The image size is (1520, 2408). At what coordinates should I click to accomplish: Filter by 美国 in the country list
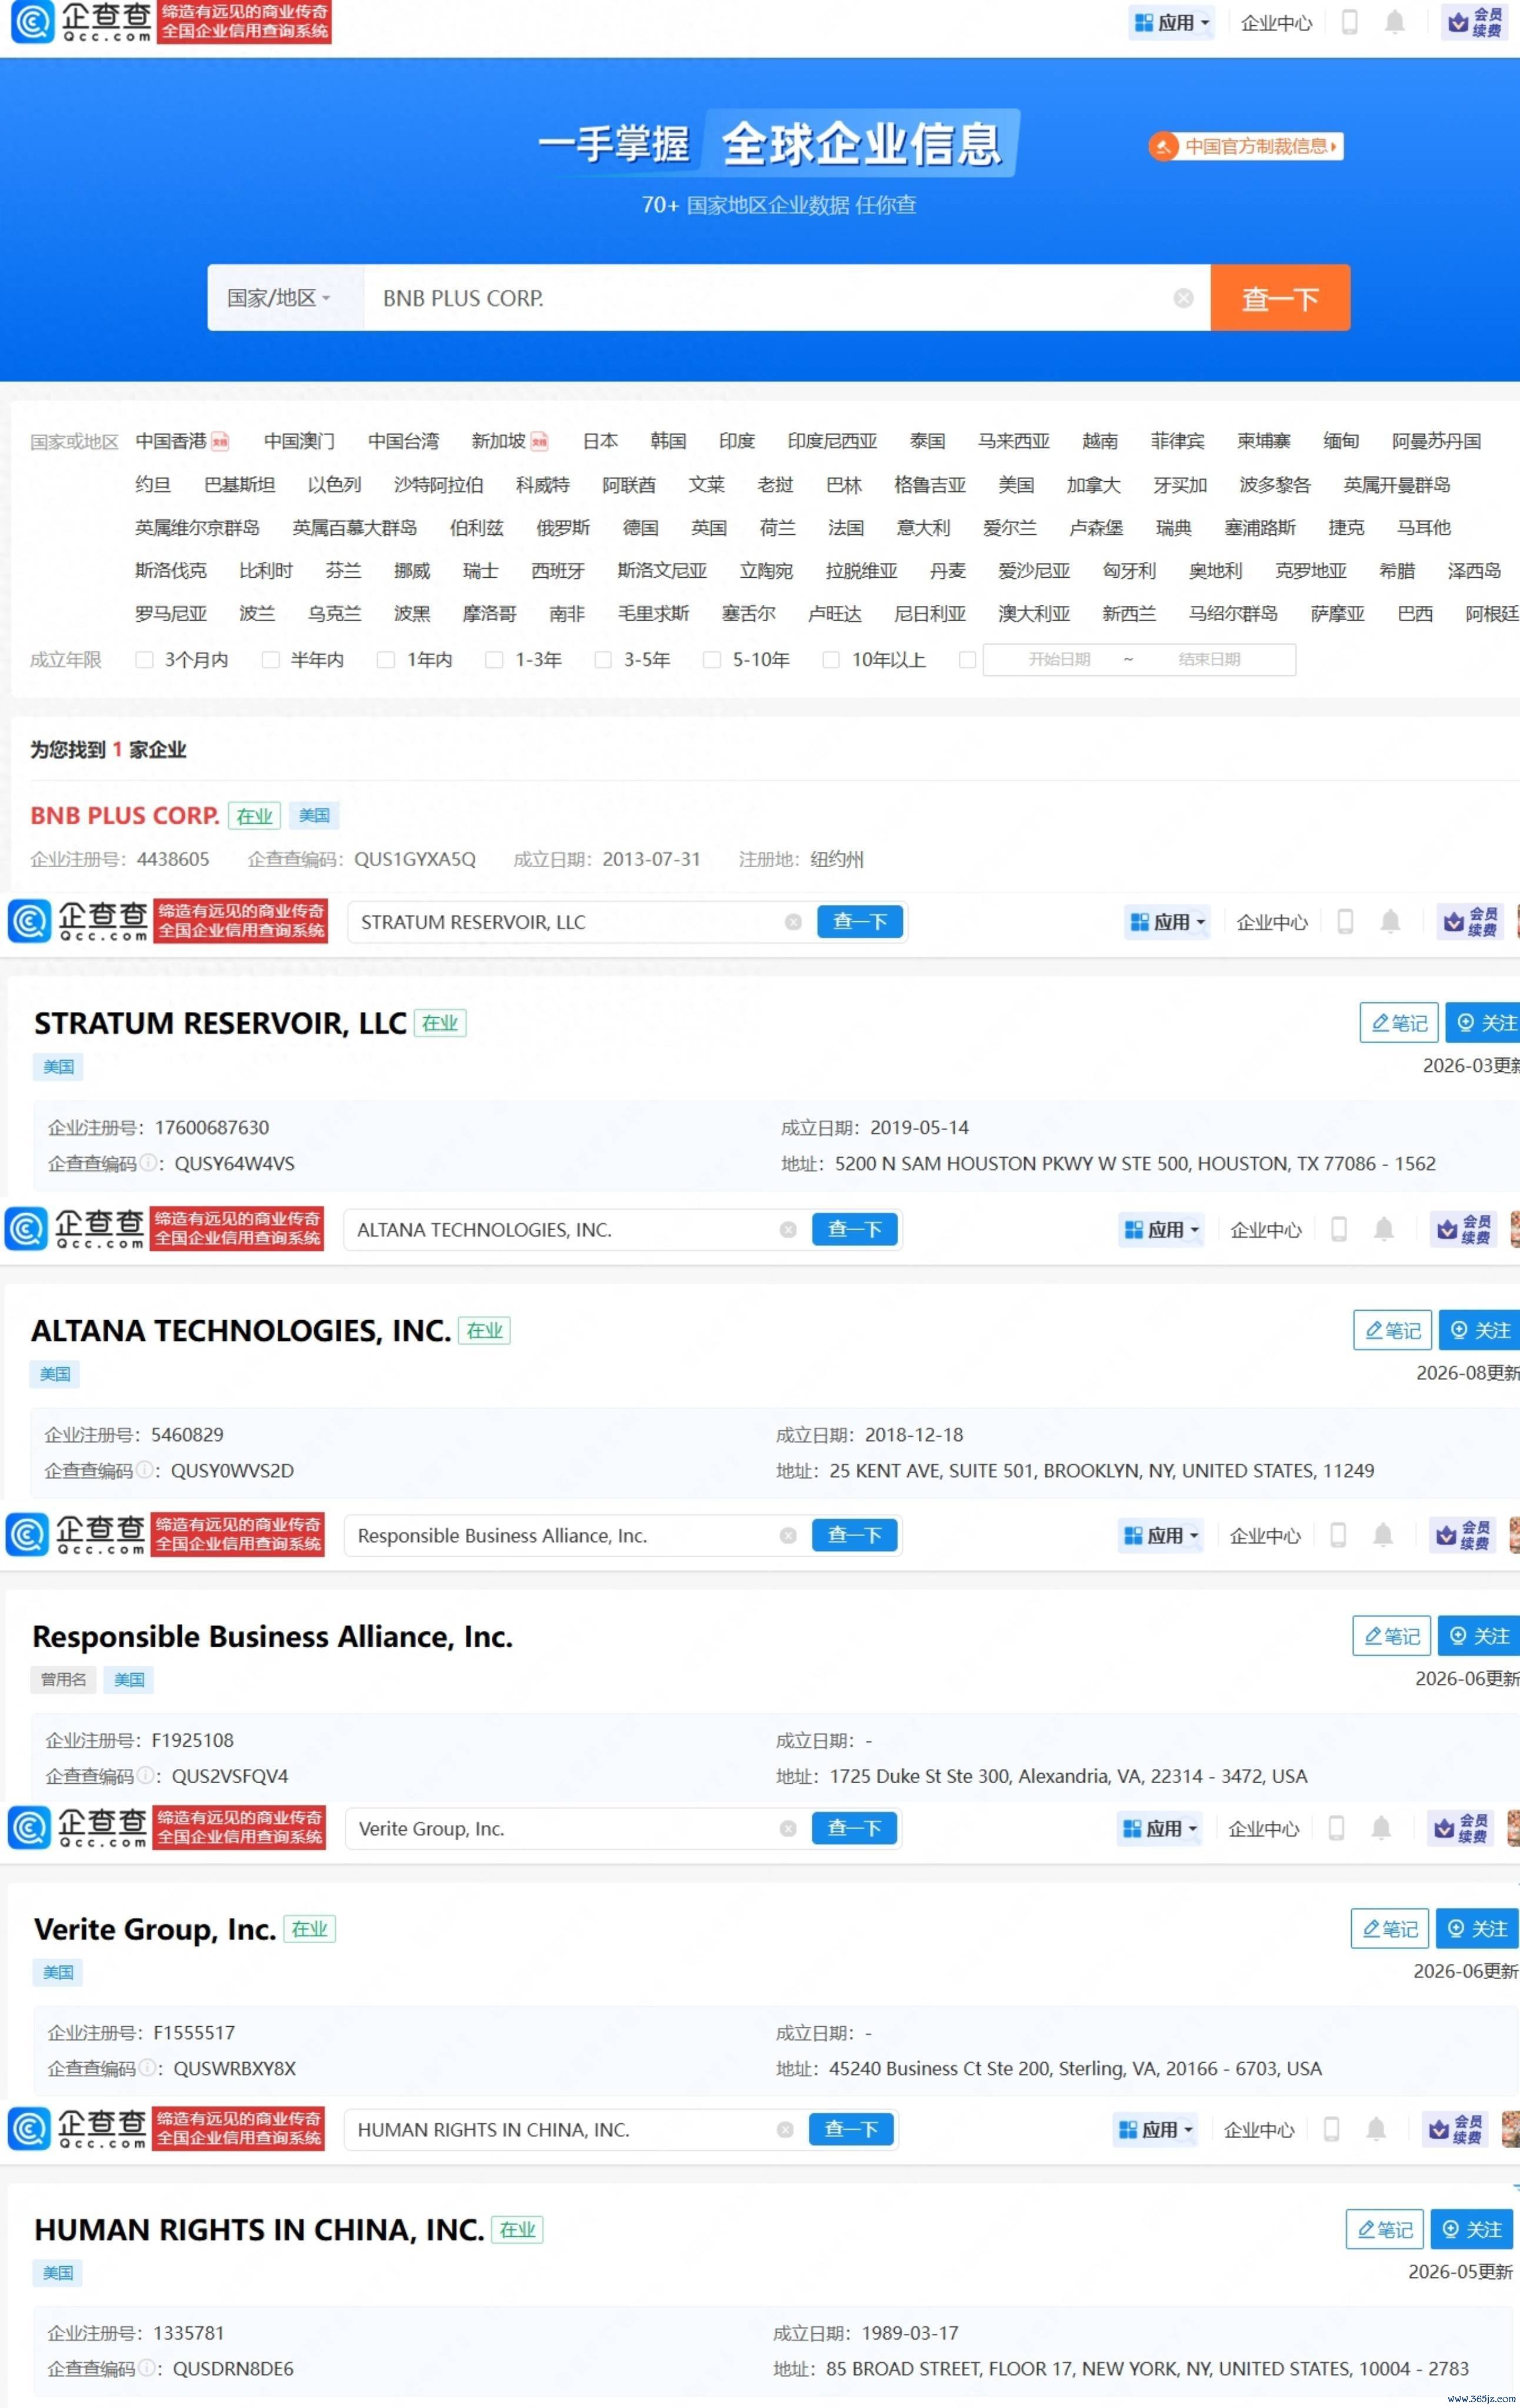(1016, 485)
